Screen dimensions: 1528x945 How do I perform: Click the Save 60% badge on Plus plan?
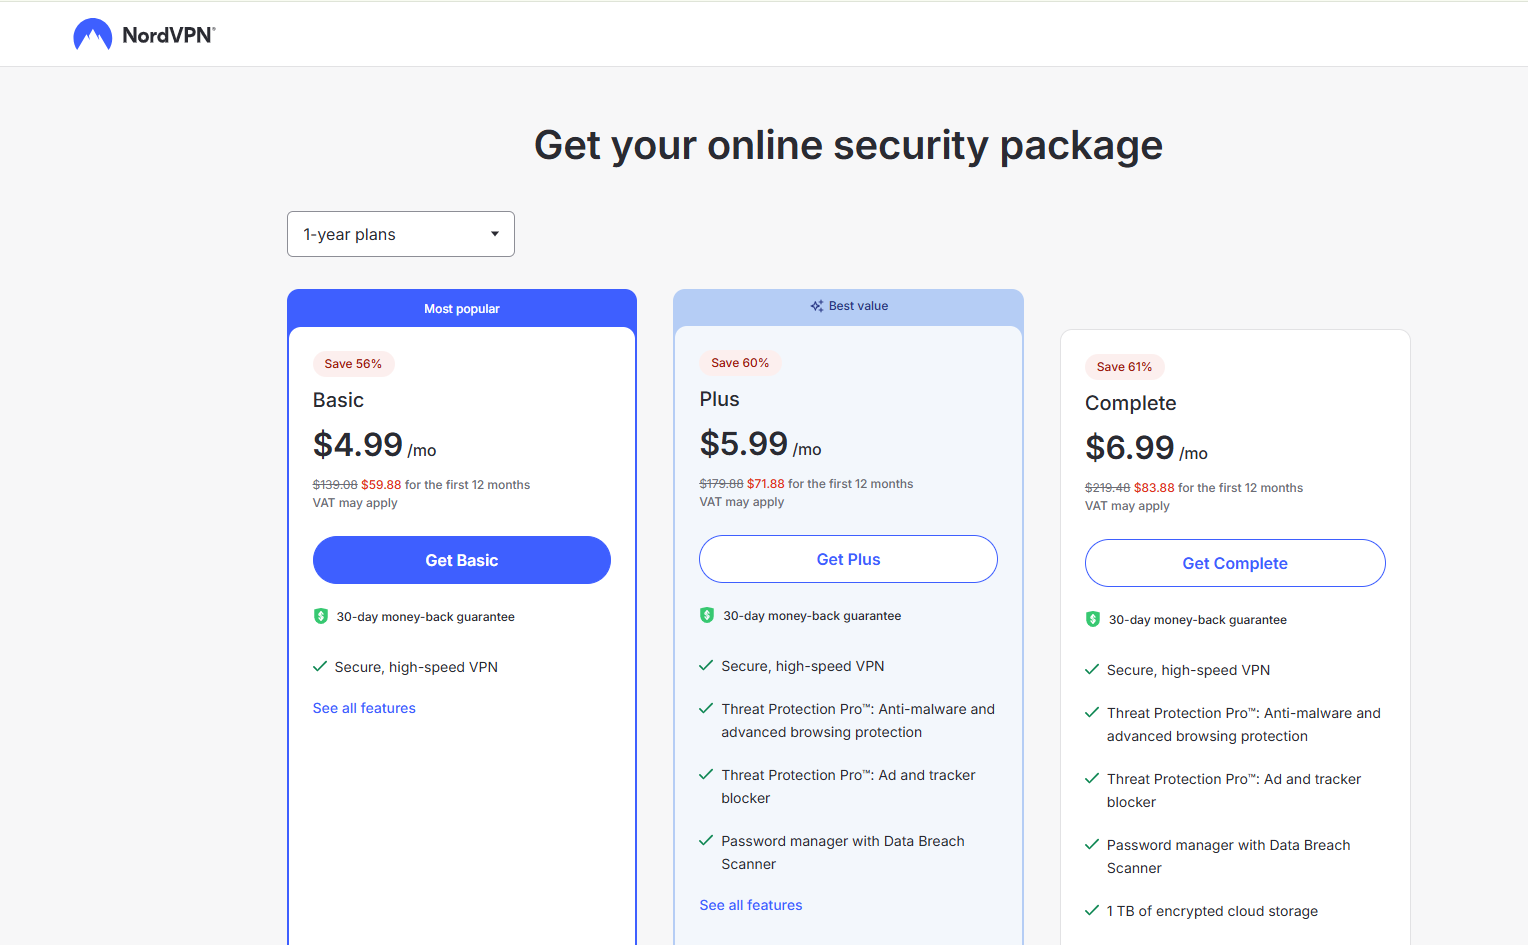(740, 362)
